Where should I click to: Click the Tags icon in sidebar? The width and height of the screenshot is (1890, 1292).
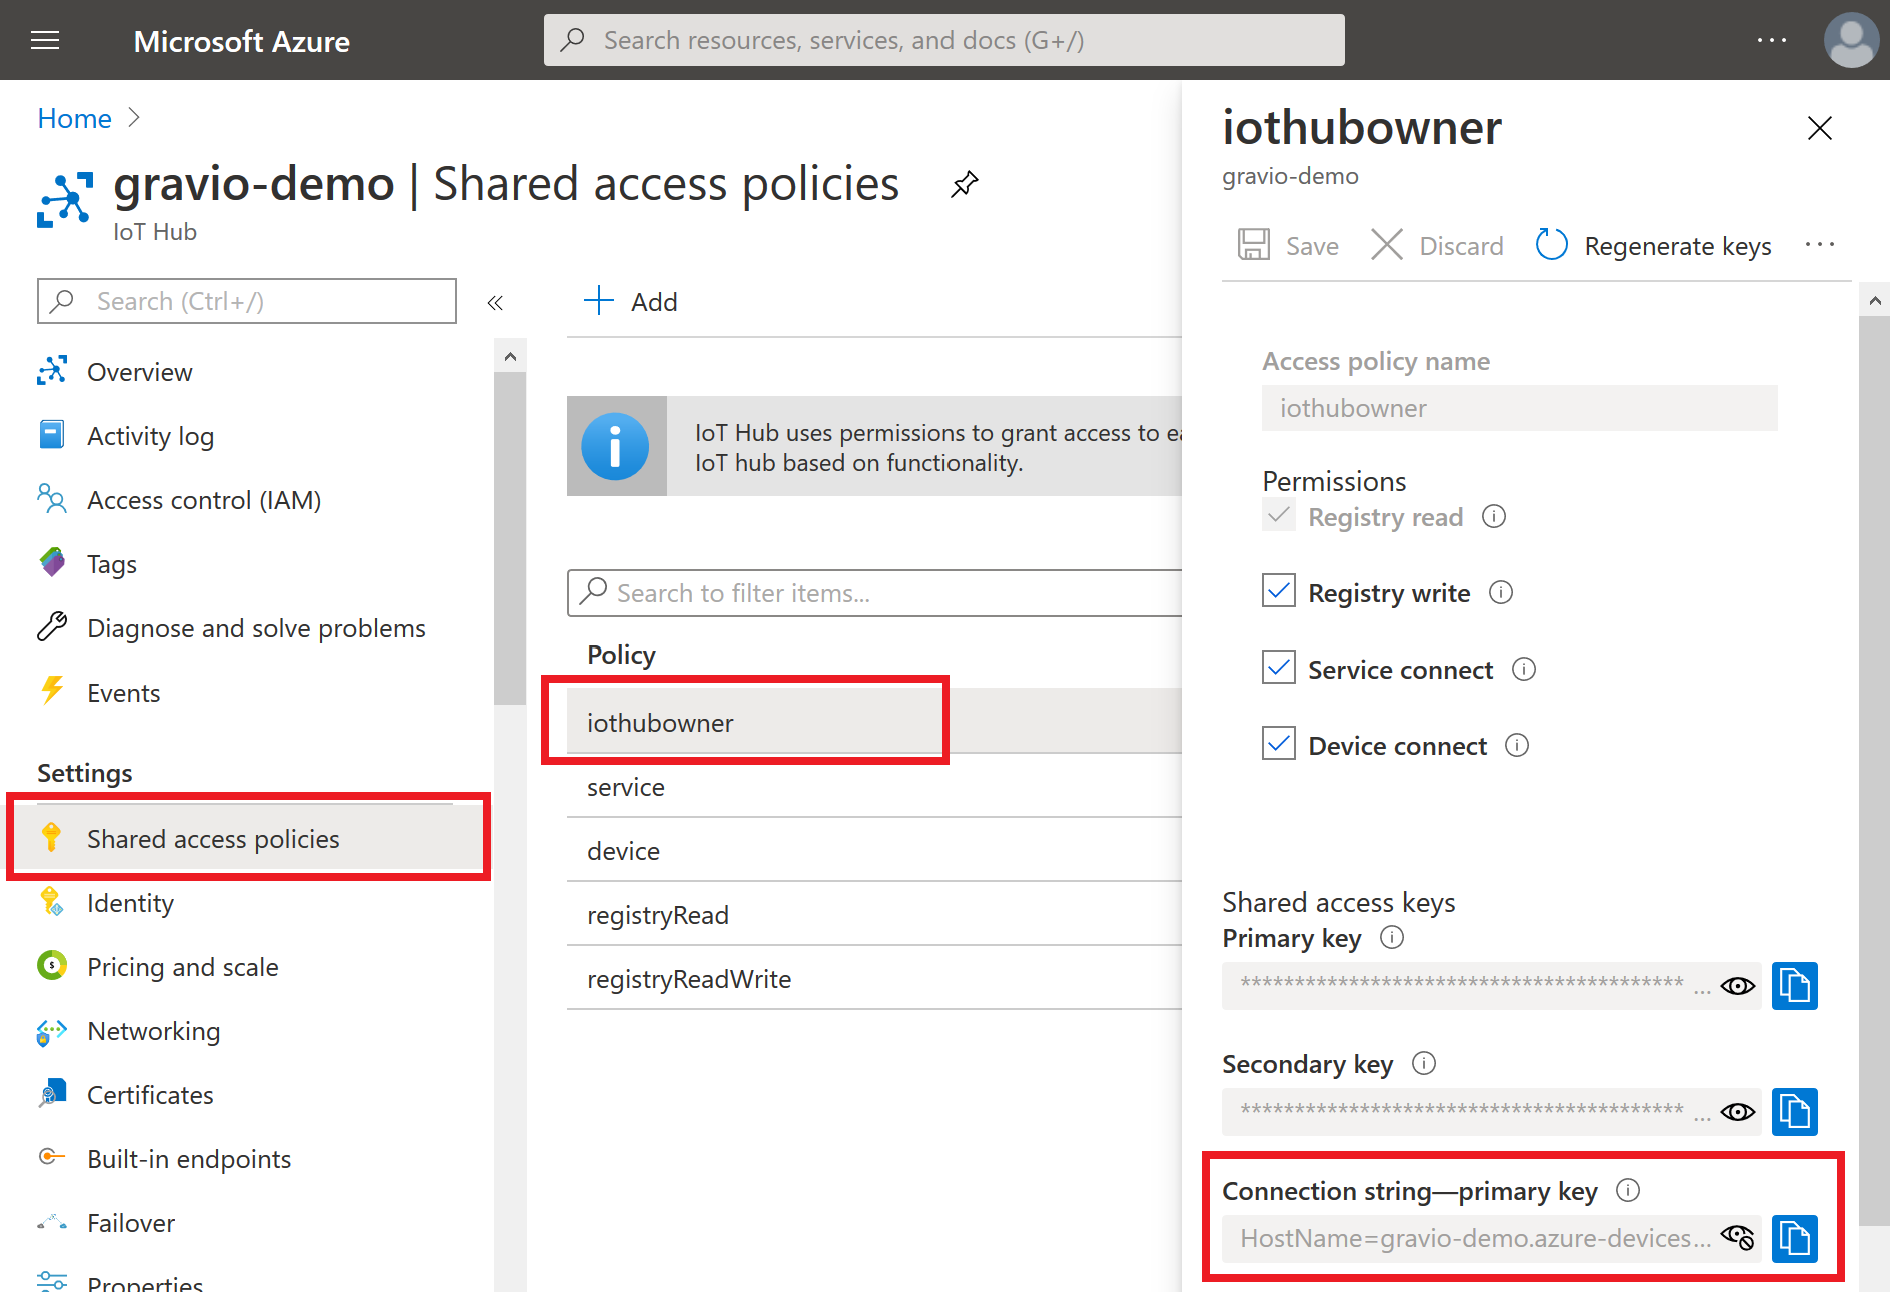tap(51, 563)
